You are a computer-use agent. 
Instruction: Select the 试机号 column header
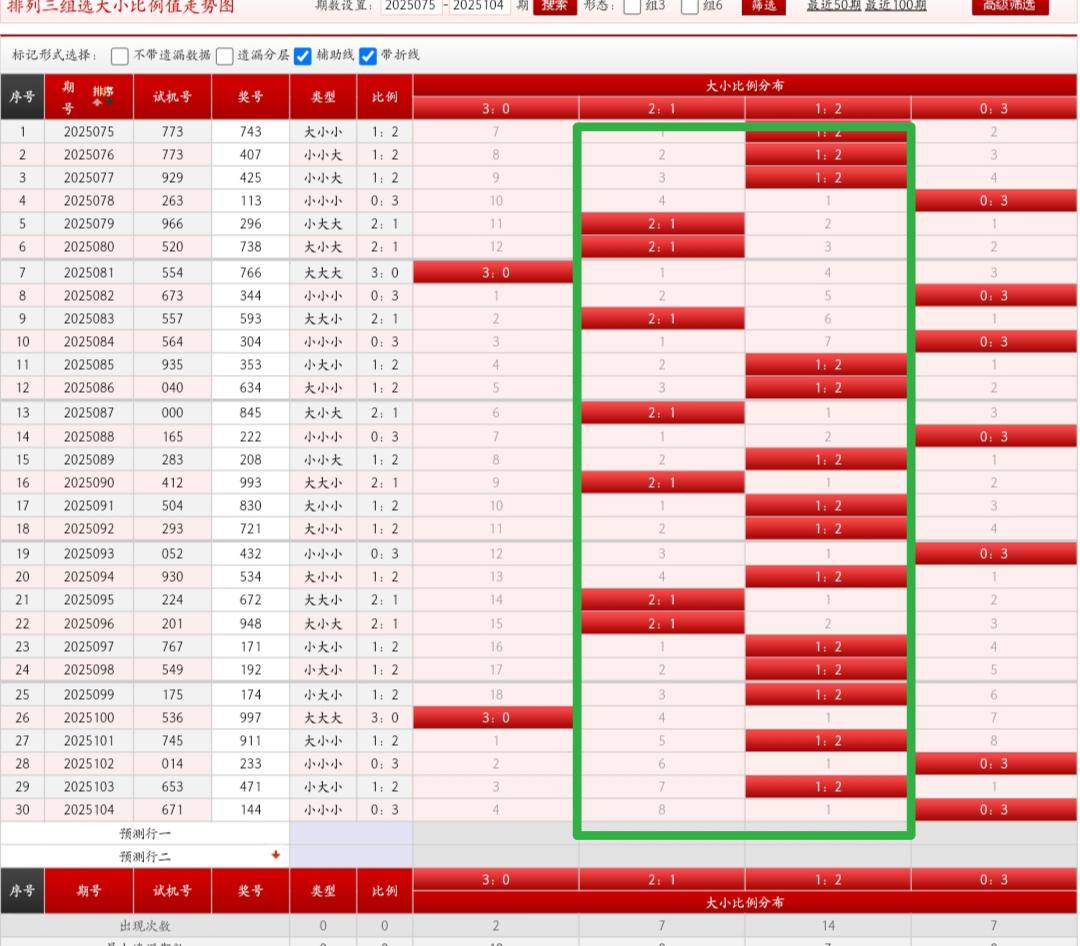tap(172, 97)
